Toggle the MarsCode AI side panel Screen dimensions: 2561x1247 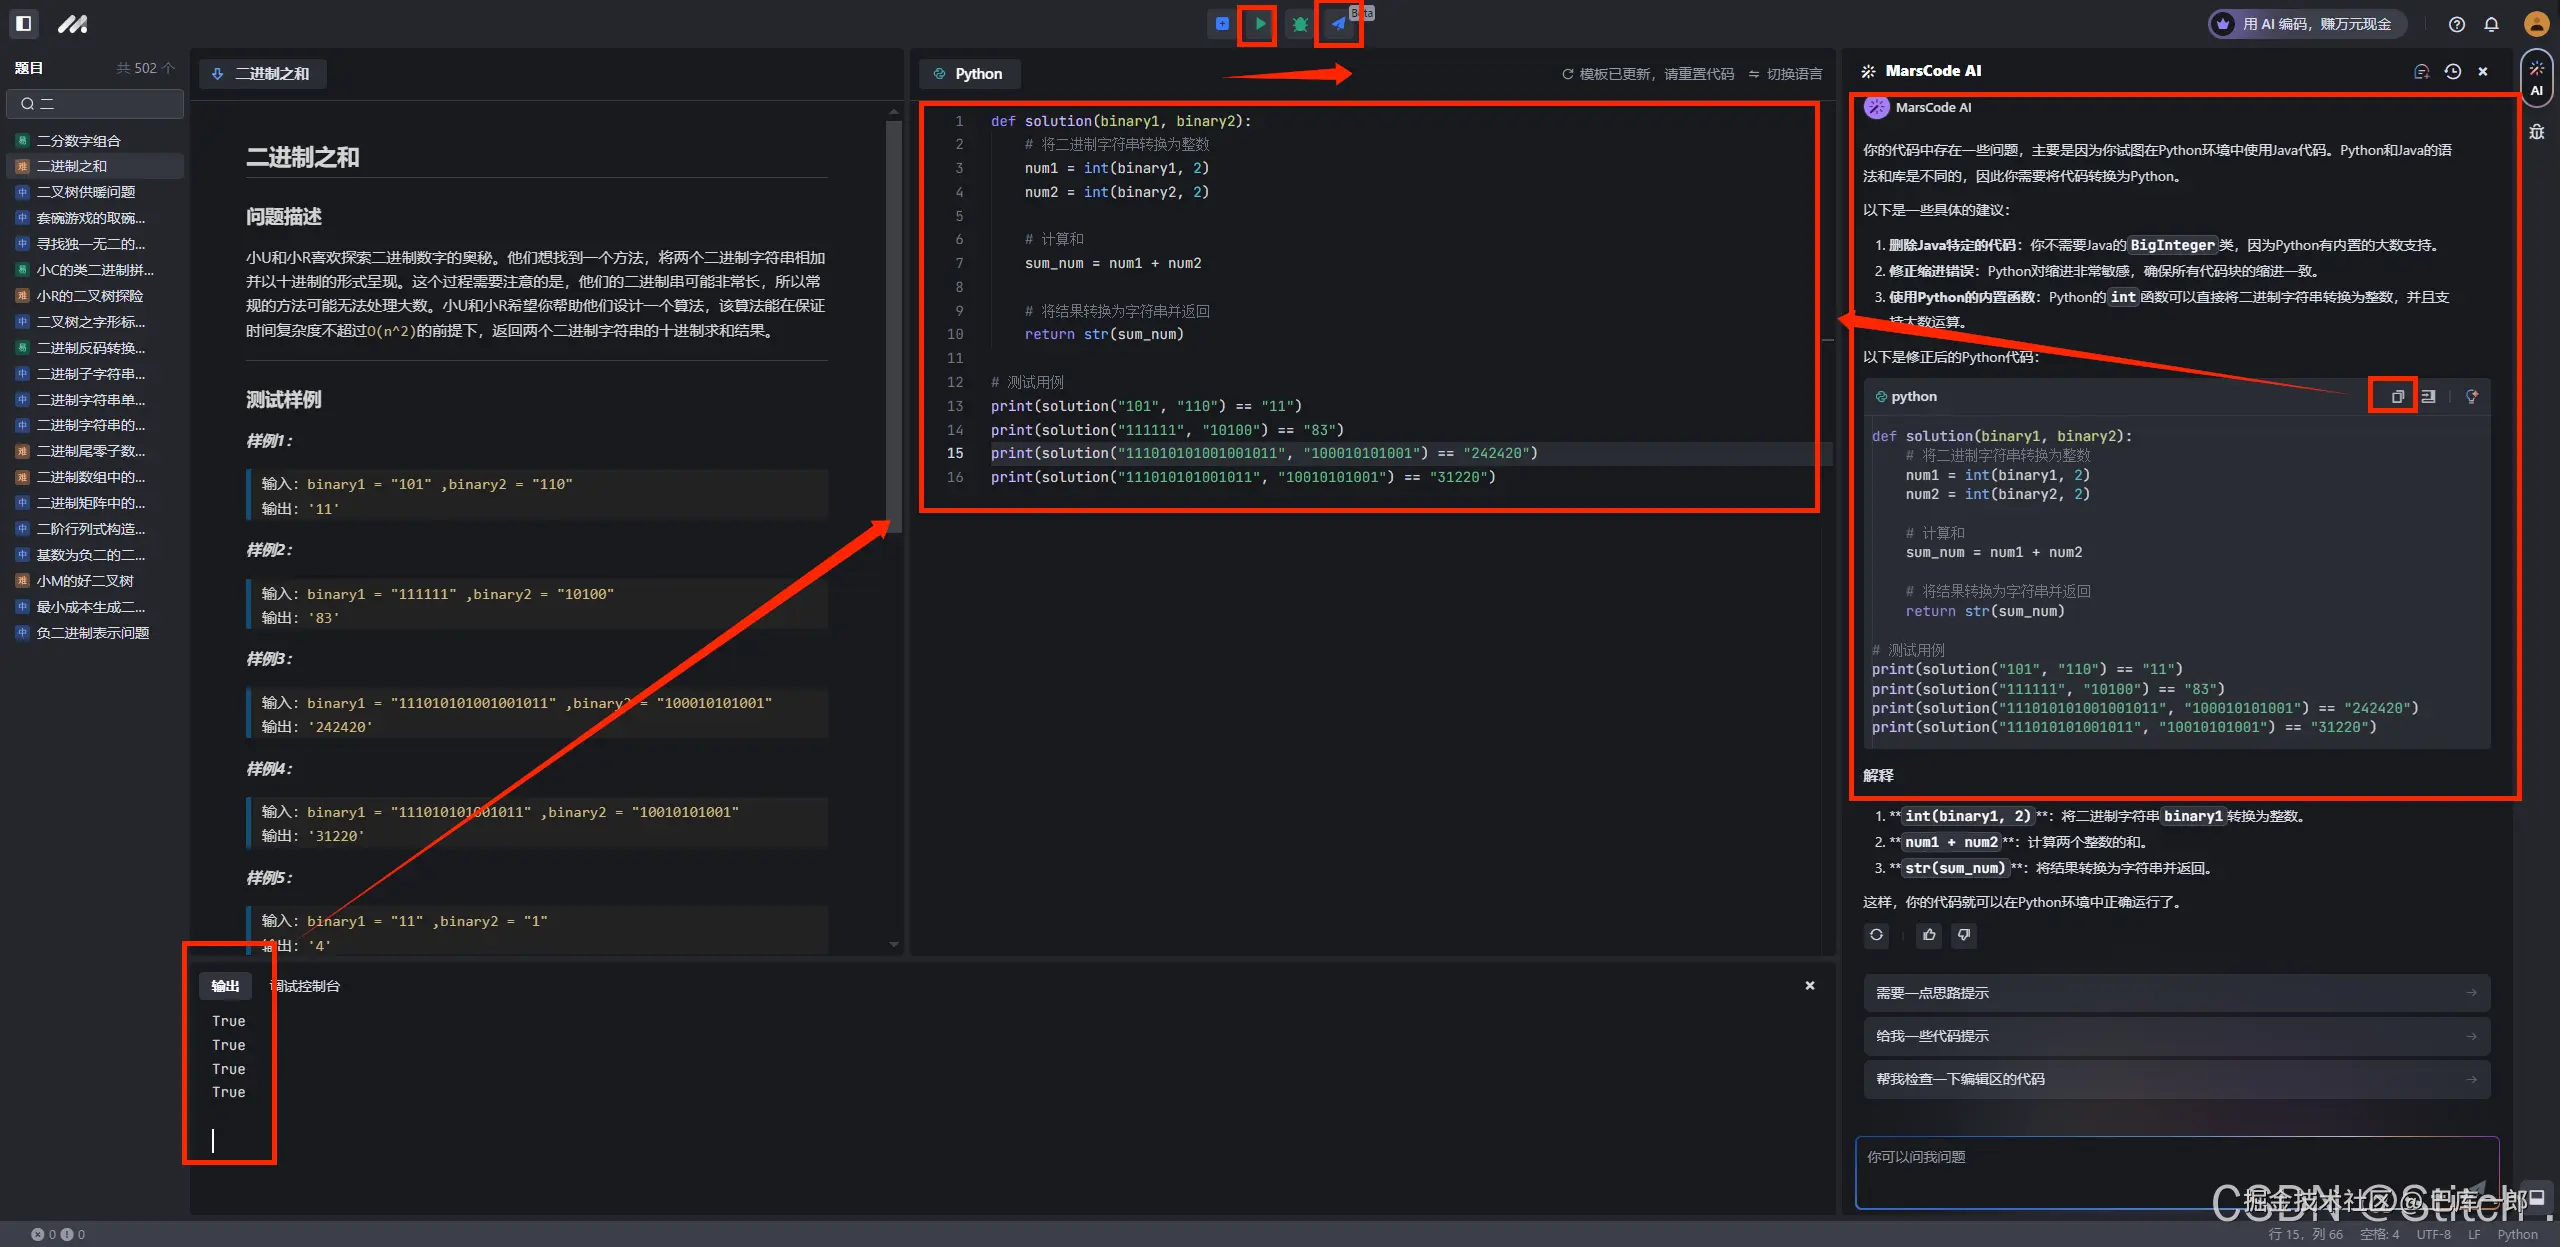[2536, 78]
